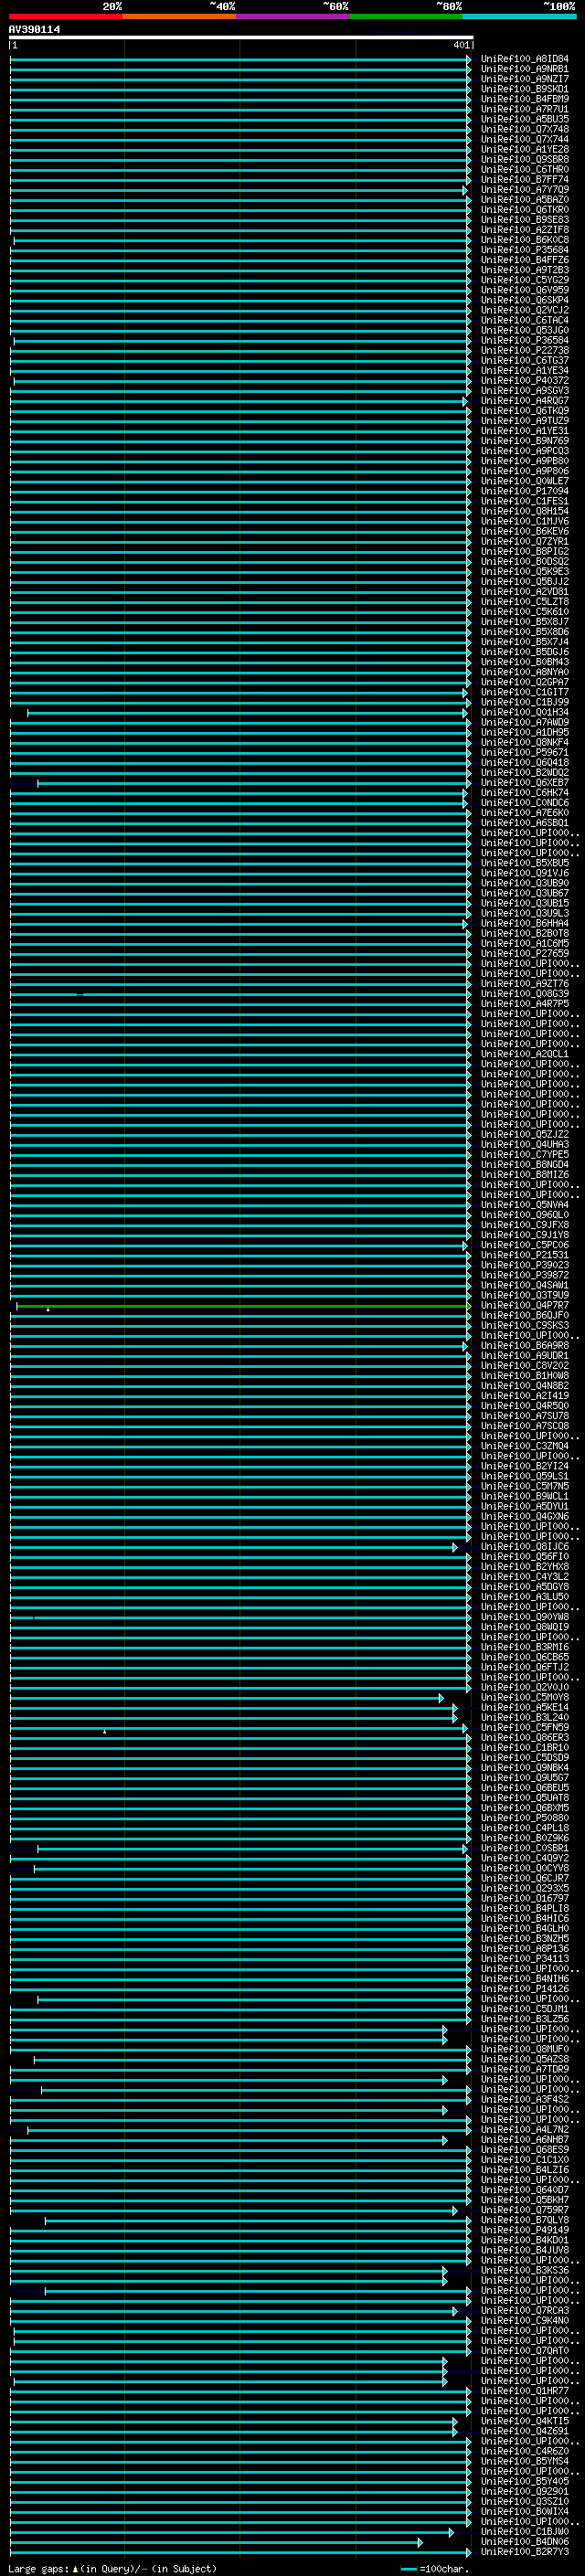
Task: Click the green ~80% identity legend segment
Action: pos(406,16)
